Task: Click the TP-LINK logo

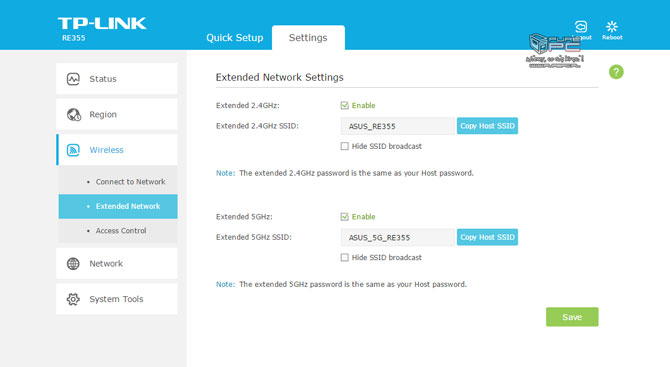Action: (x=102, y=23)
